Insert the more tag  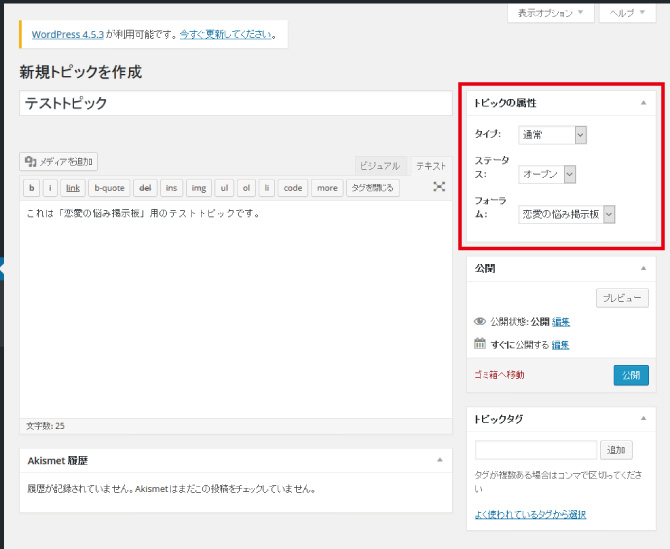327,188
